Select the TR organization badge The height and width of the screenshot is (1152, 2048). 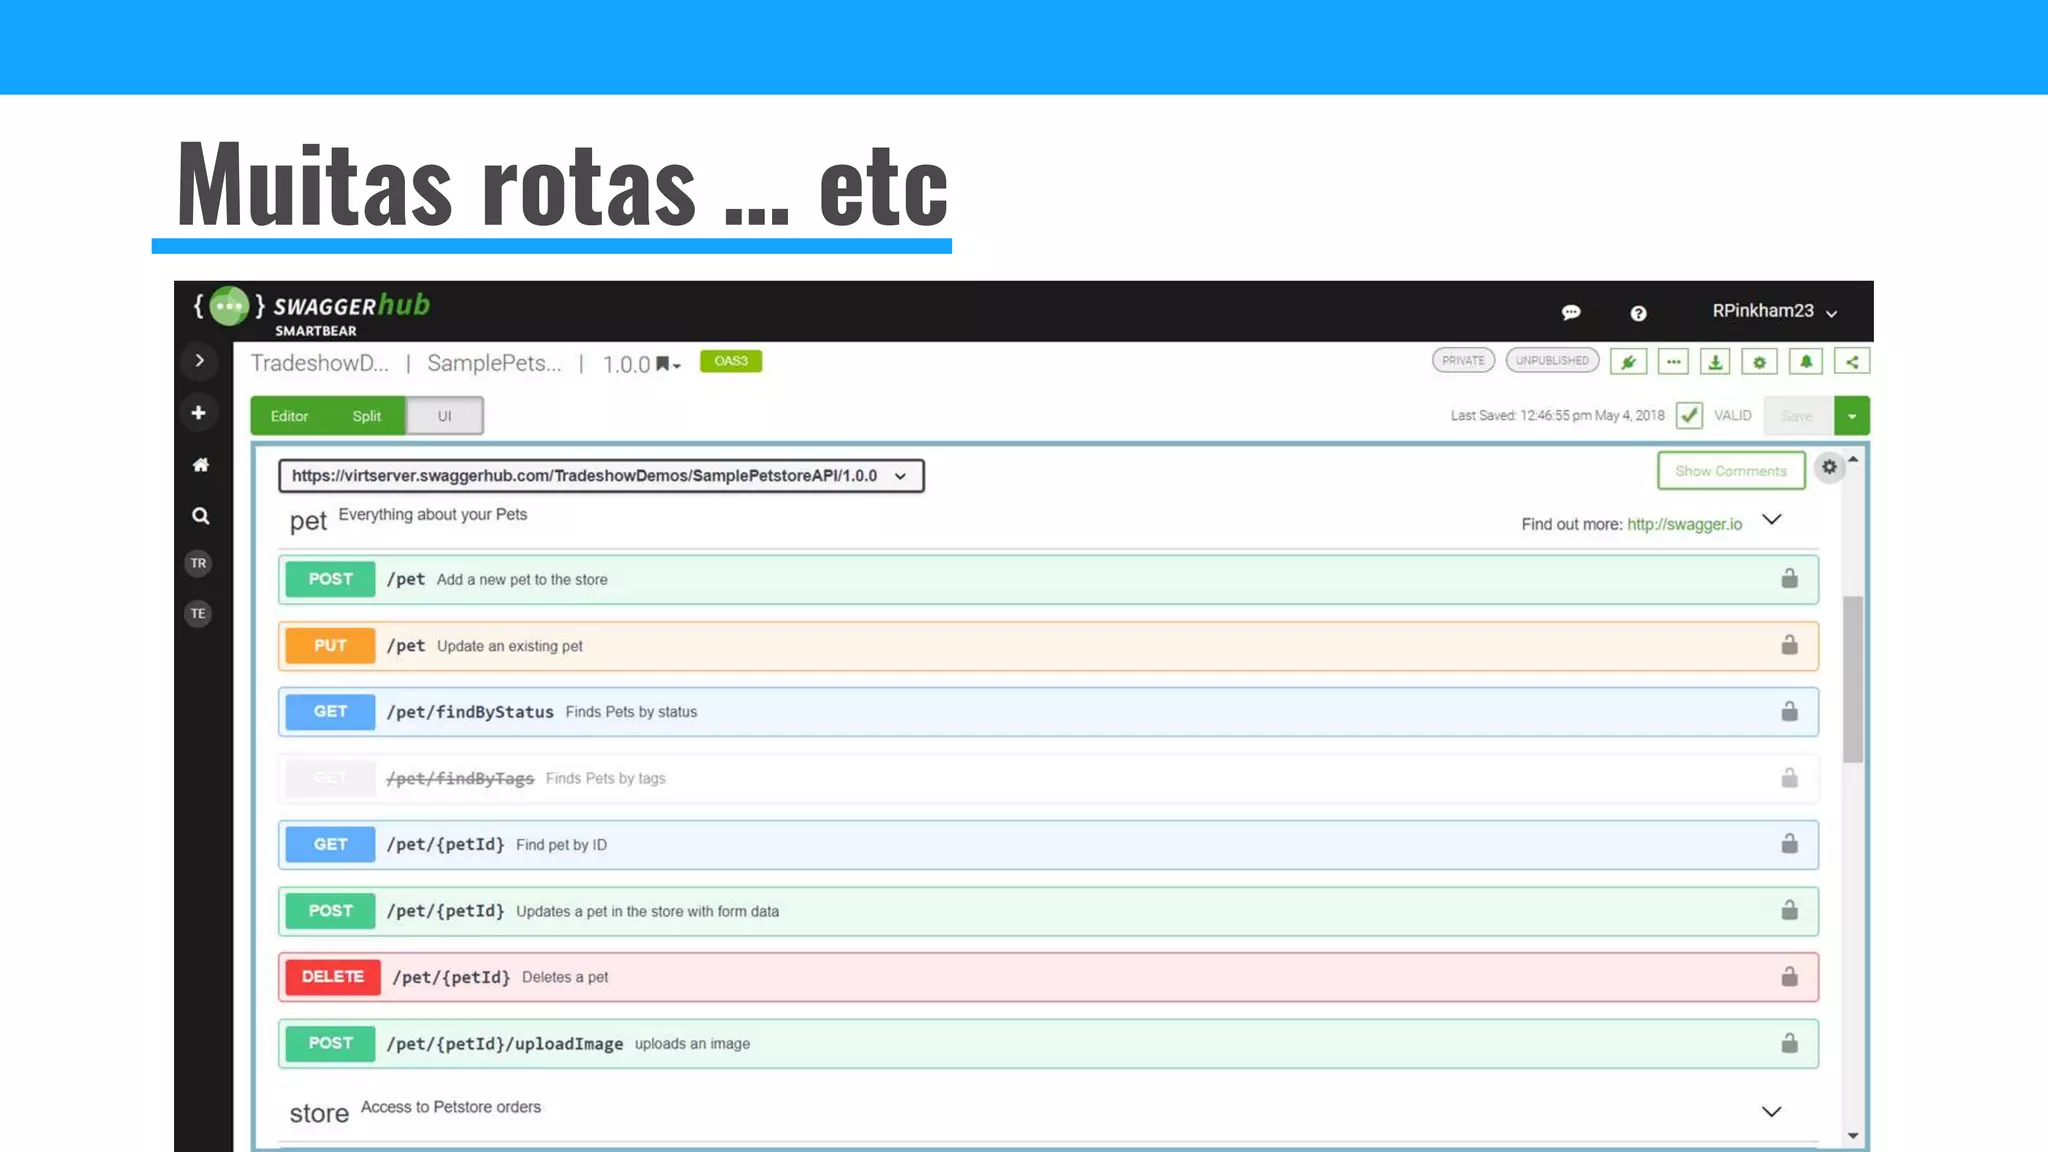[198, 563]
